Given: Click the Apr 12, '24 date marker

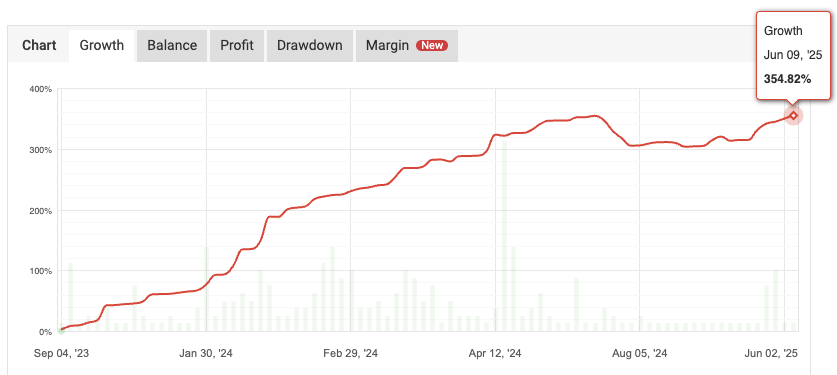Looking at the screenshot, I should click(495, 353).
